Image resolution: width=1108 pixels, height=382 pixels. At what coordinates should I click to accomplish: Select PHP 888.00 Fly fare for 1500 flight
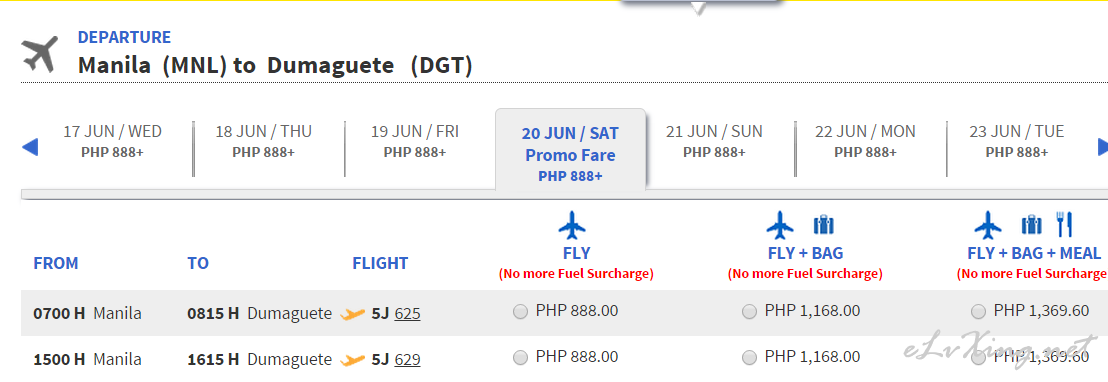click(521, 358)
